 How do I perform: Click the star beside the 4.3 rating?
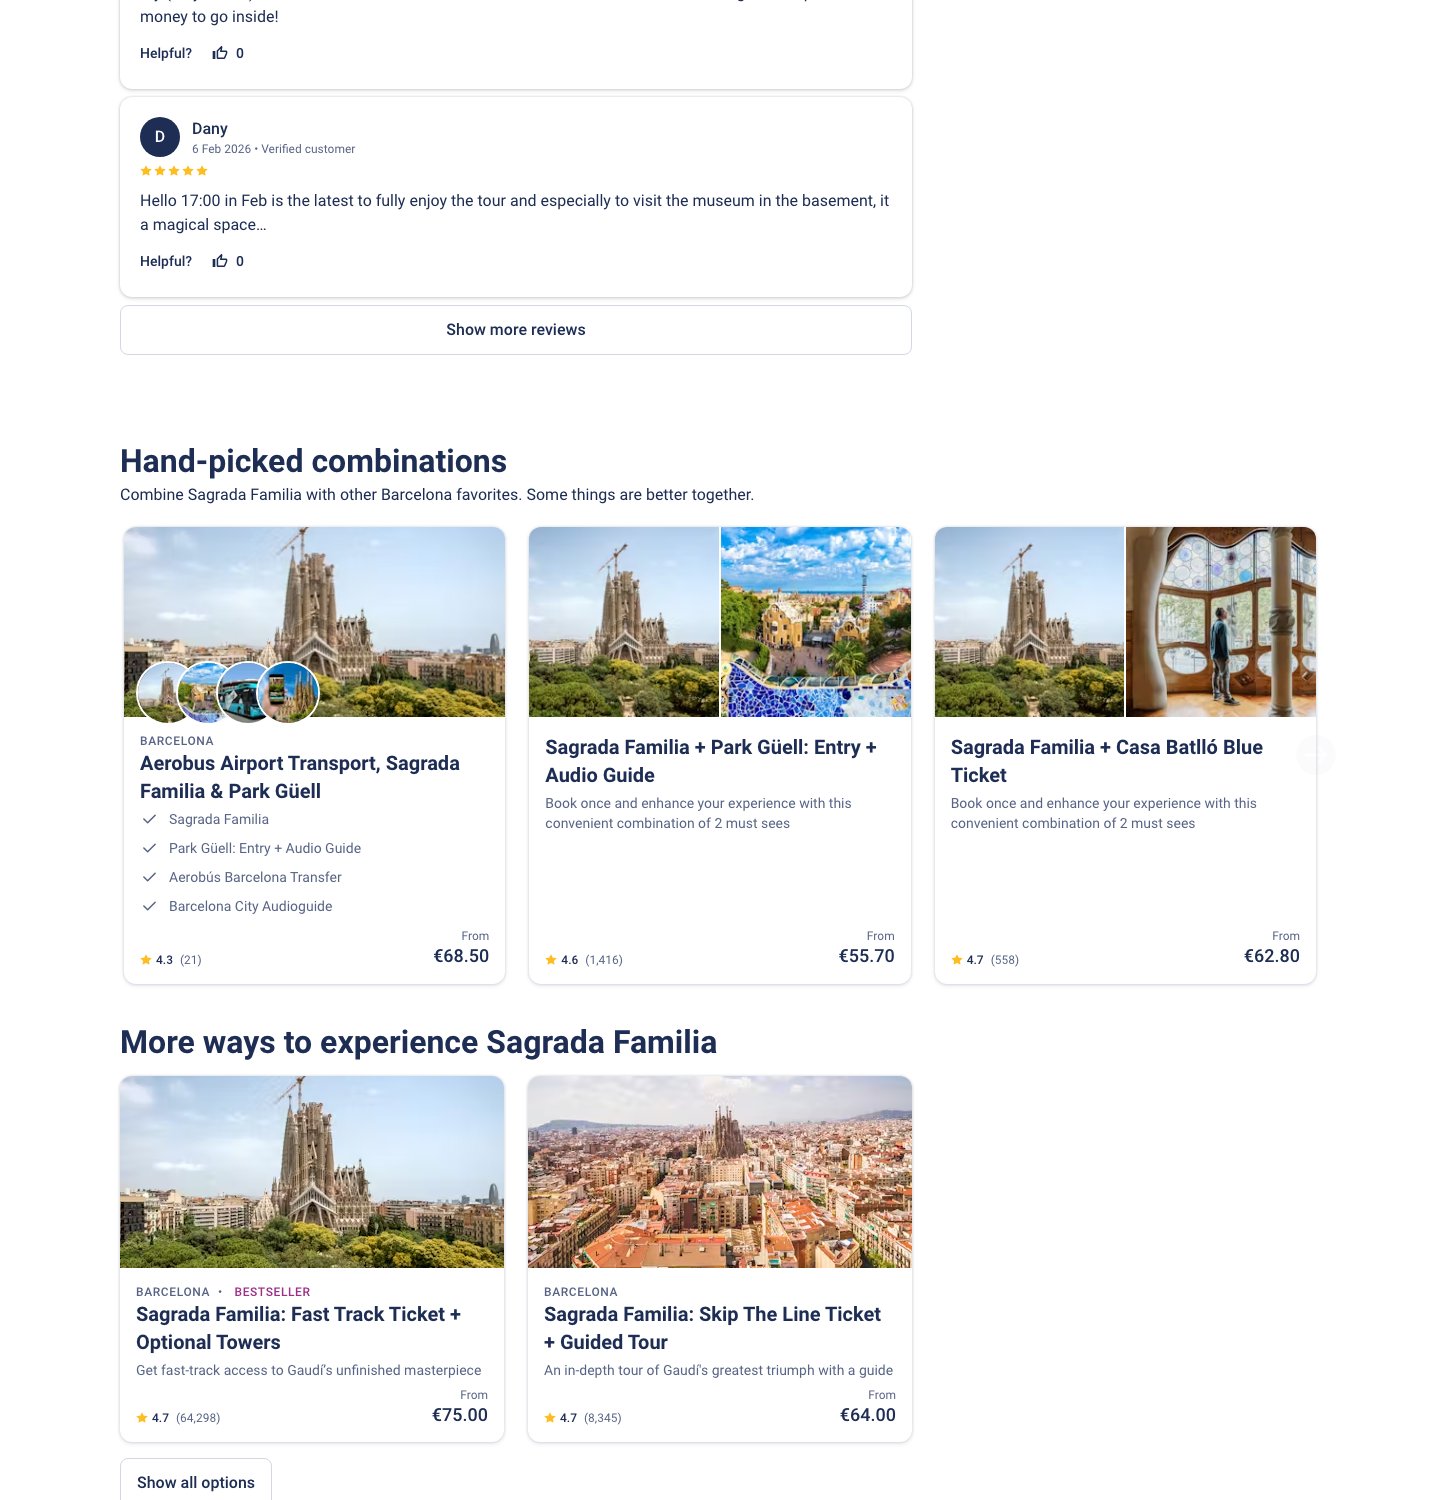pyautogui.click(x=146, y=960)
